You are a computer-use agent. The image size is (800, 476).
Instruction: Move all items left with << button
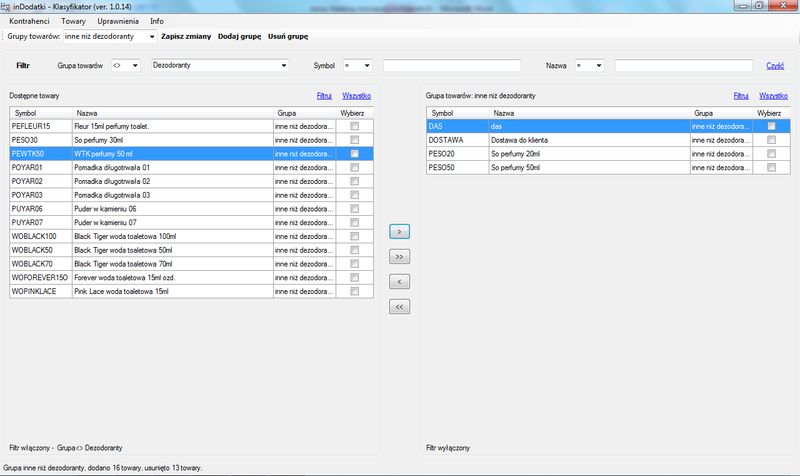pyautogui.click(x=399, y=307)
